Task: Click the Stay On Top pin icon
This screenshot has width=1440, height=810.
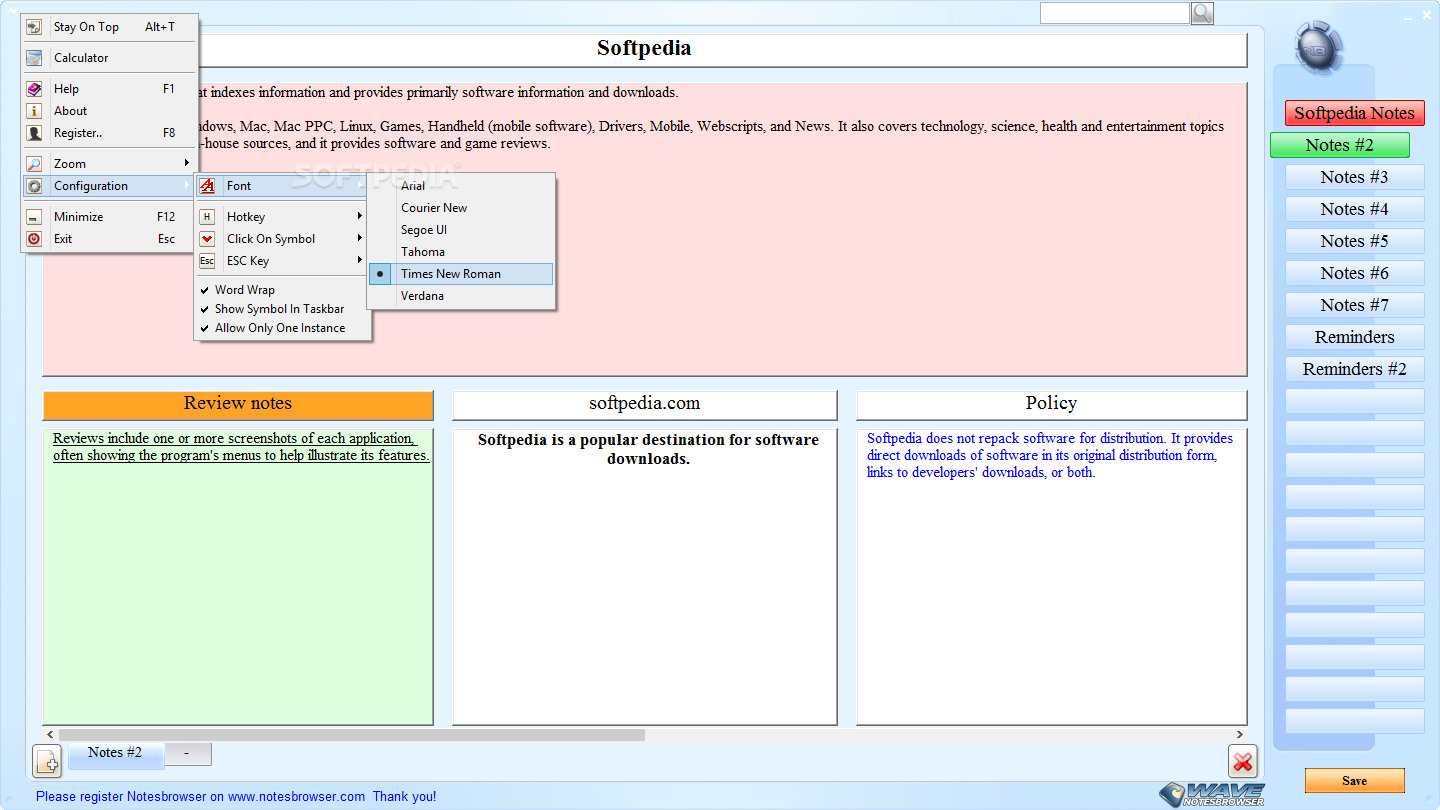Action: 34,27
